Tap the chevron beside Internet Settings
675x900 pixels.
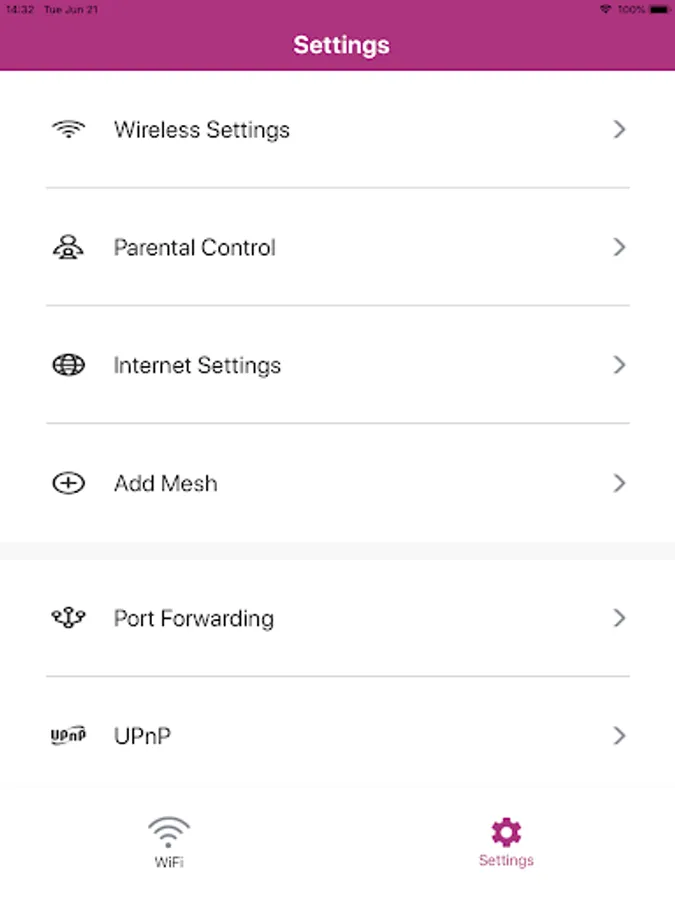pyautogui.click(x=620, y=365)
